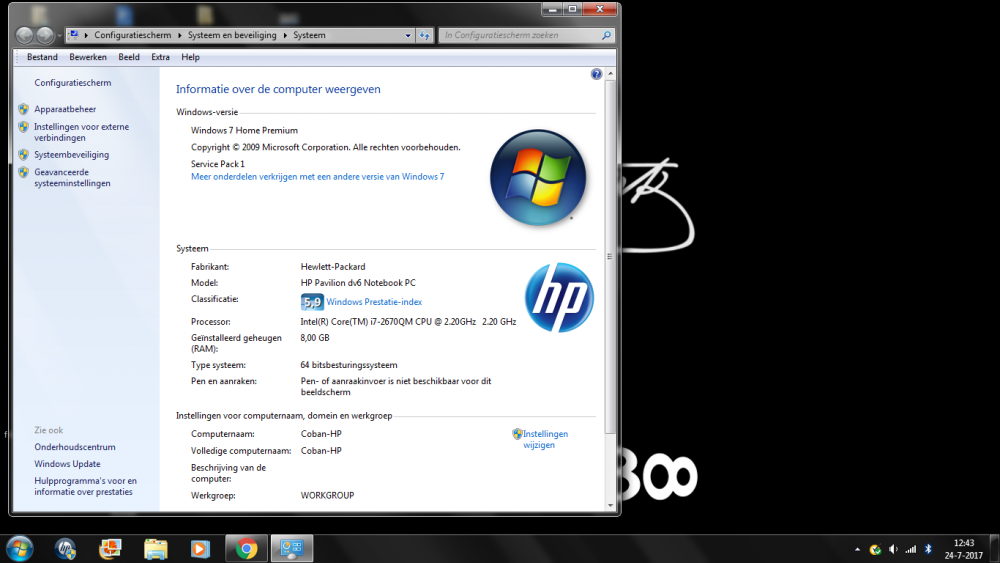Click the Forward navigation arrow

tap(45, 35)
